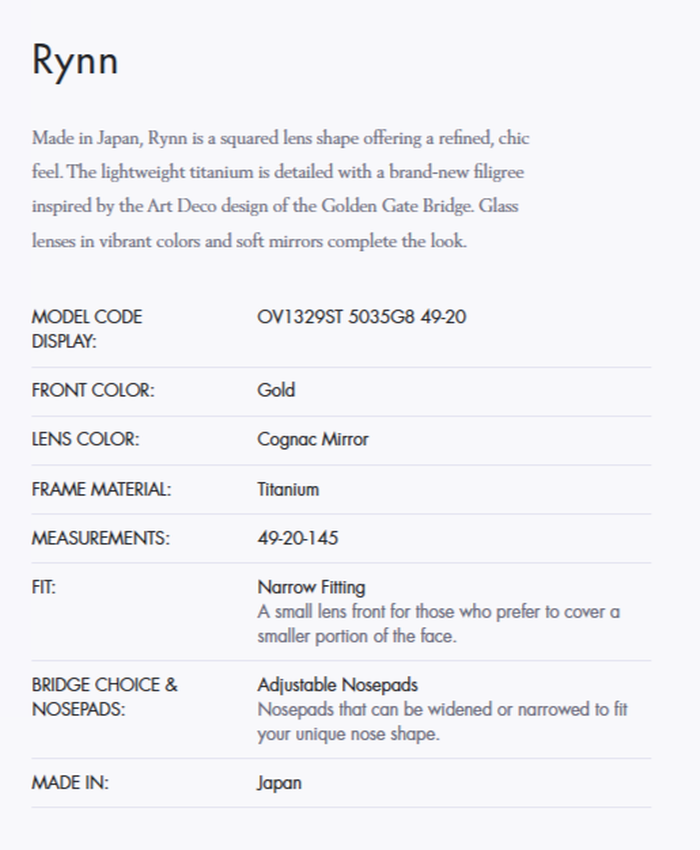Click the Rynn product title
The width and height of the screenshot is (700, 850).
[75, 60]
